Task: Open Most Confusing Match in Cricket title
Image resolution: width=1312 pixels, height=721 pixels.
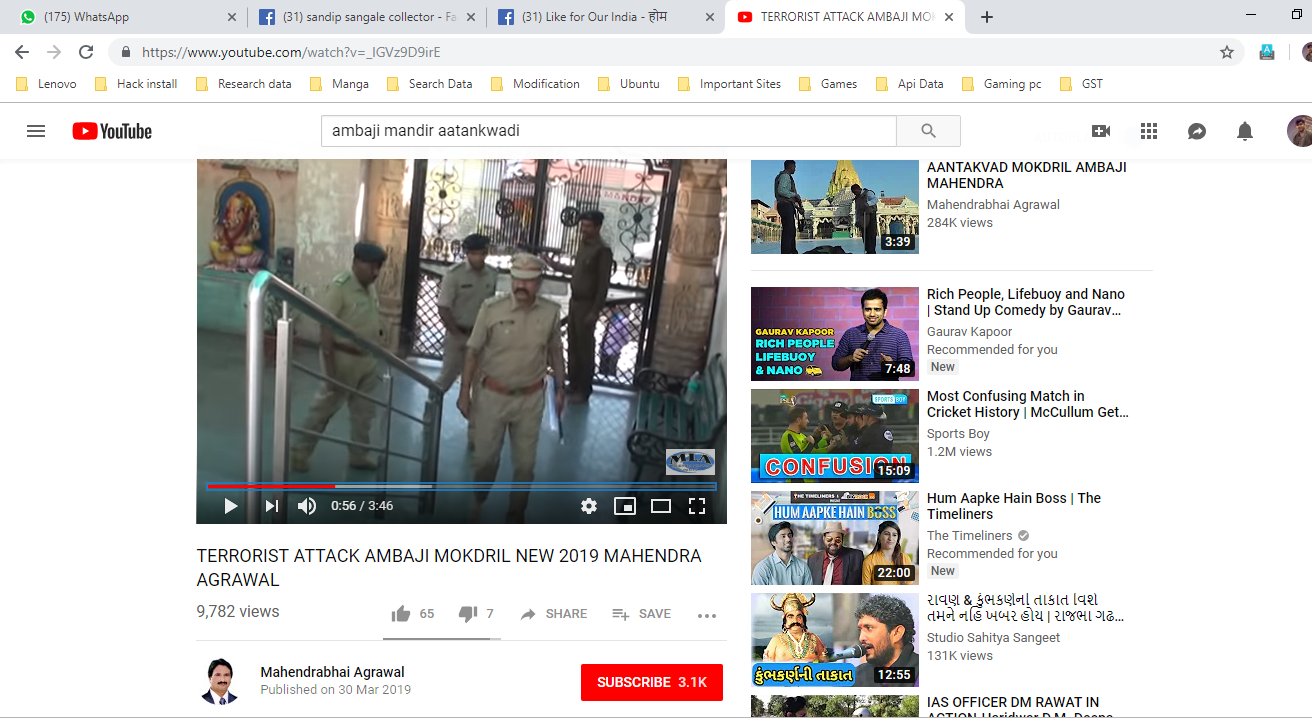Action: pos(1028,404)
